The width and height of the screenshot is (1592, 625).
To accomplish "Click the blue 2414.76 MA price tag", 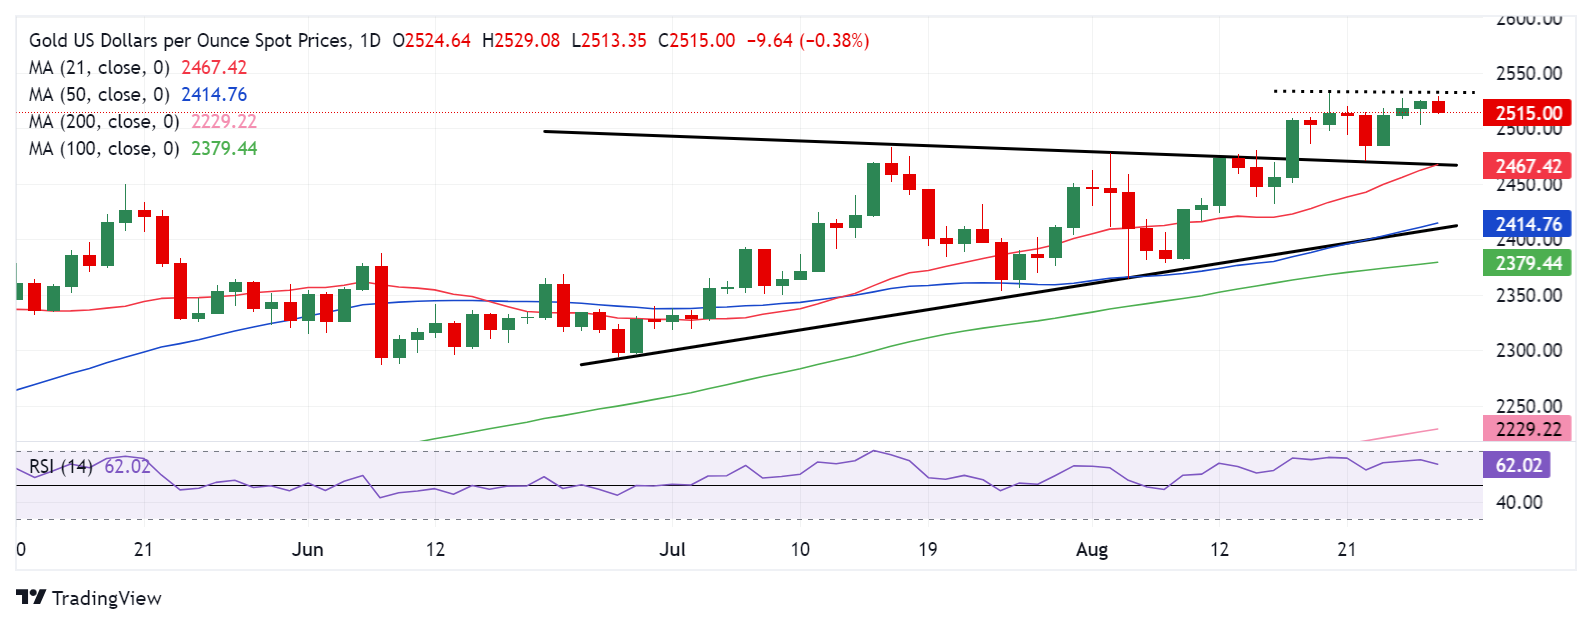I will point(1527,224).
